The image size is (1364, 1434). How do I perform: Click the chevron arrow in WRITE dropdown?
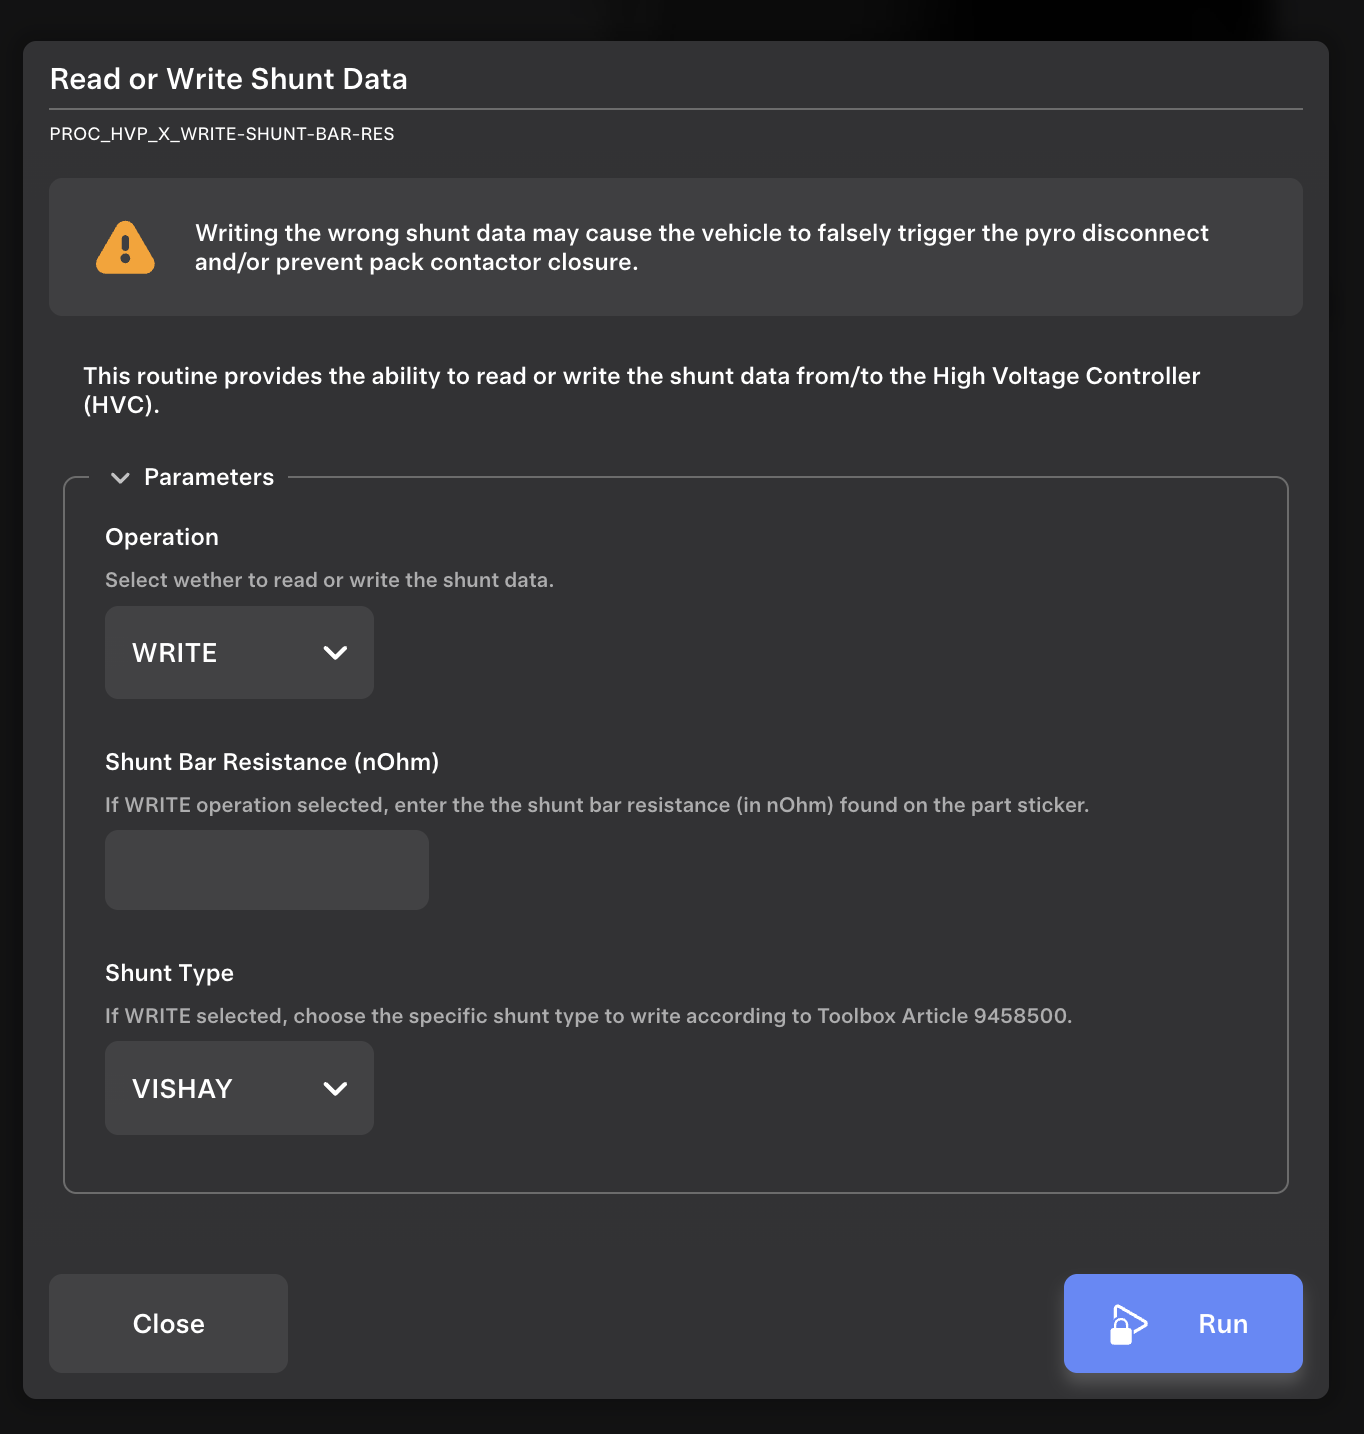point(335,653)
